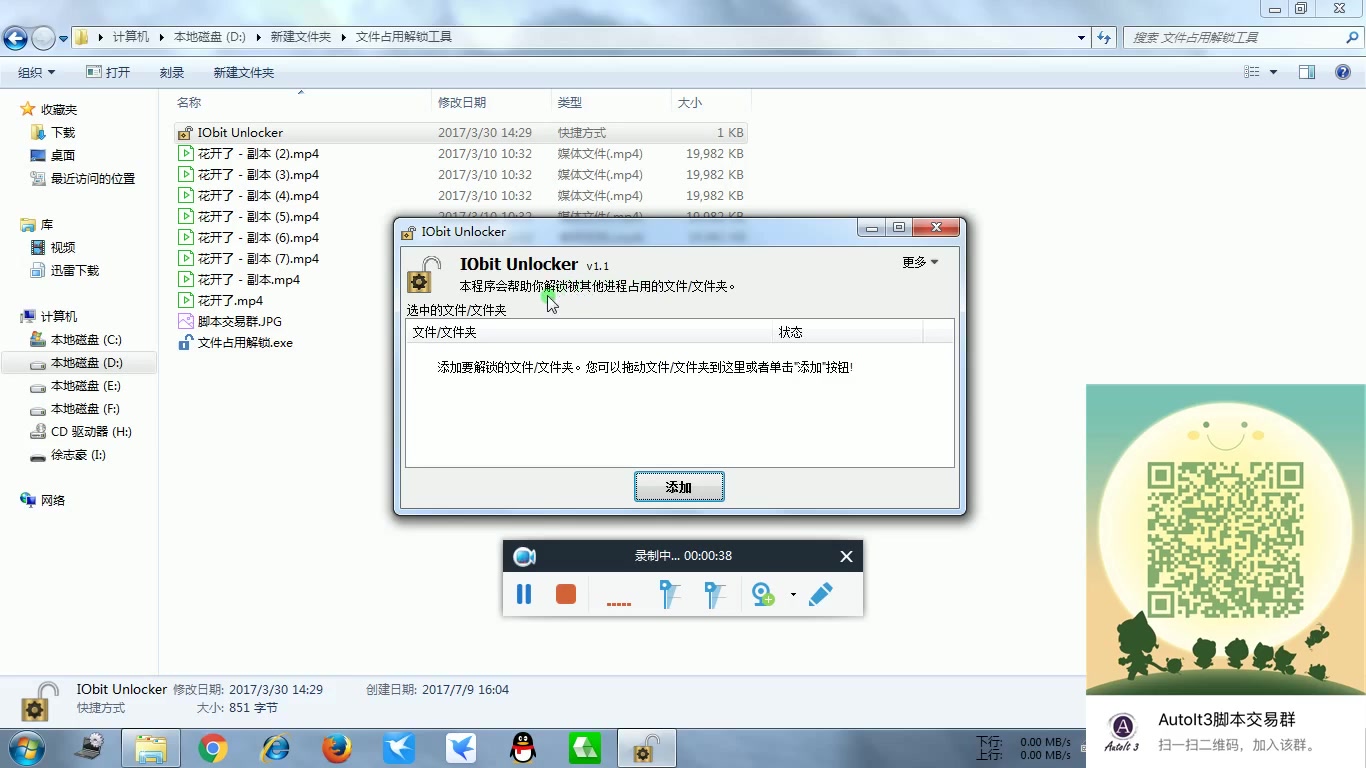
Task: Click 新建文件夹 toolbar button
Action: click(x=244, y=73)
